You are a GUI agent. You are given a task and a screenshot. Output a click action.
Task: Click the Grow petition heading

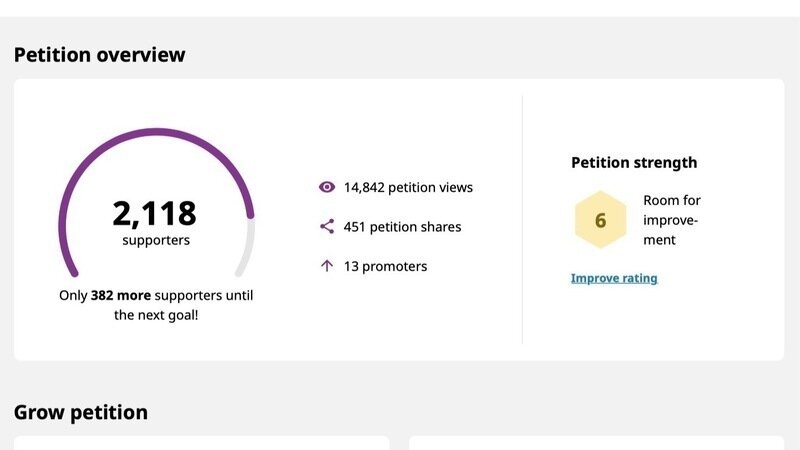pos(81,412)
